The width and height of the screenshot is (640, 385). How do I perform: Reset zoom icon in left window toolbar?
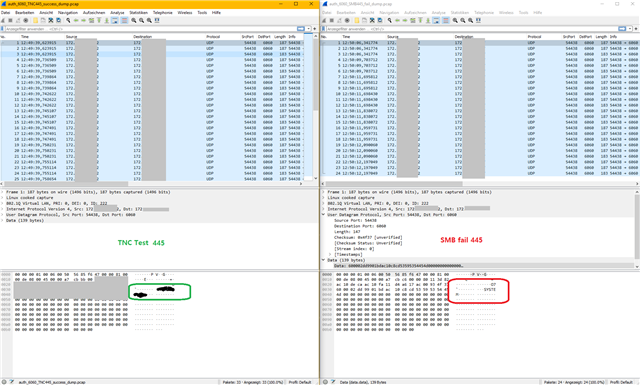(149, 20)
